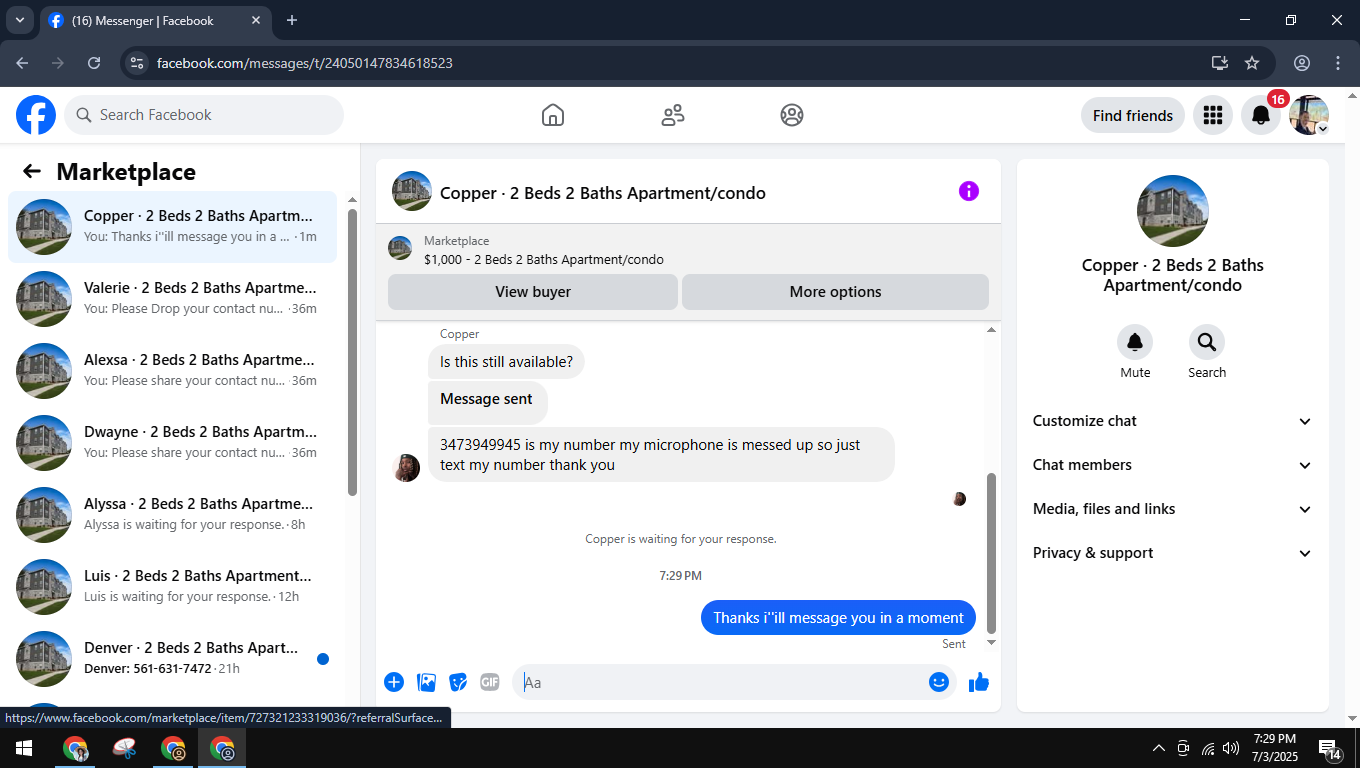Viewport: 1360px width, 768px height.
Task: Attach a file using the photo icon
Action: point(427,682)
